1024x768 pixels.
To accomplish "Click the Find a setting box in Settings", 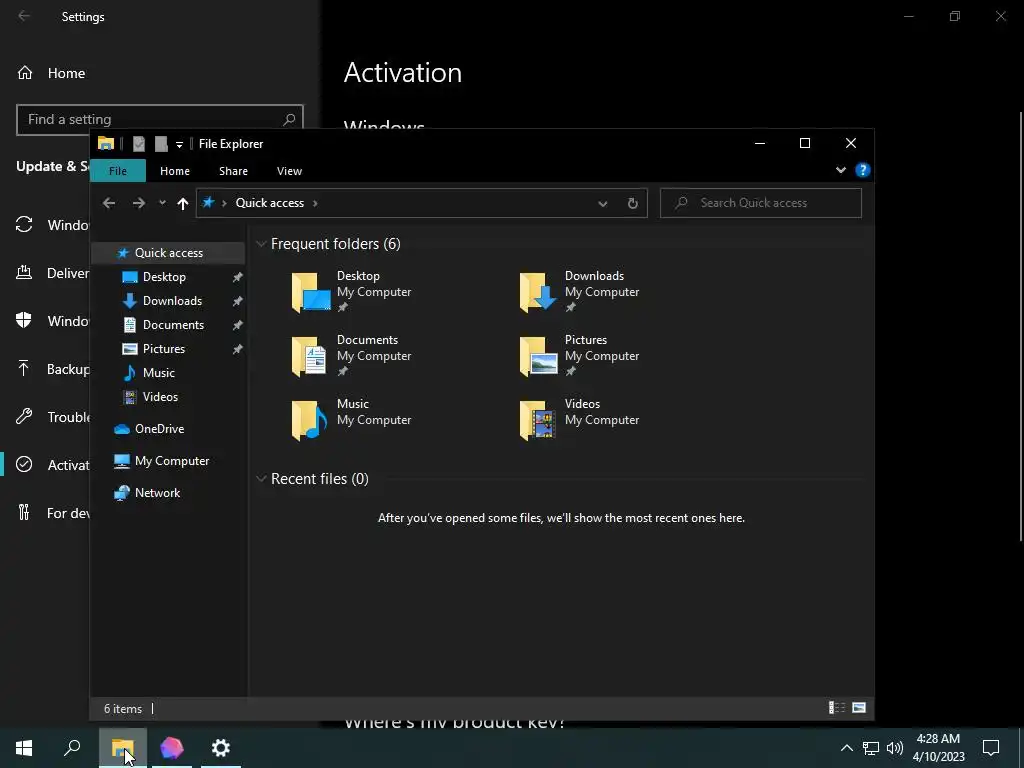I will click(x=159, y=120).
